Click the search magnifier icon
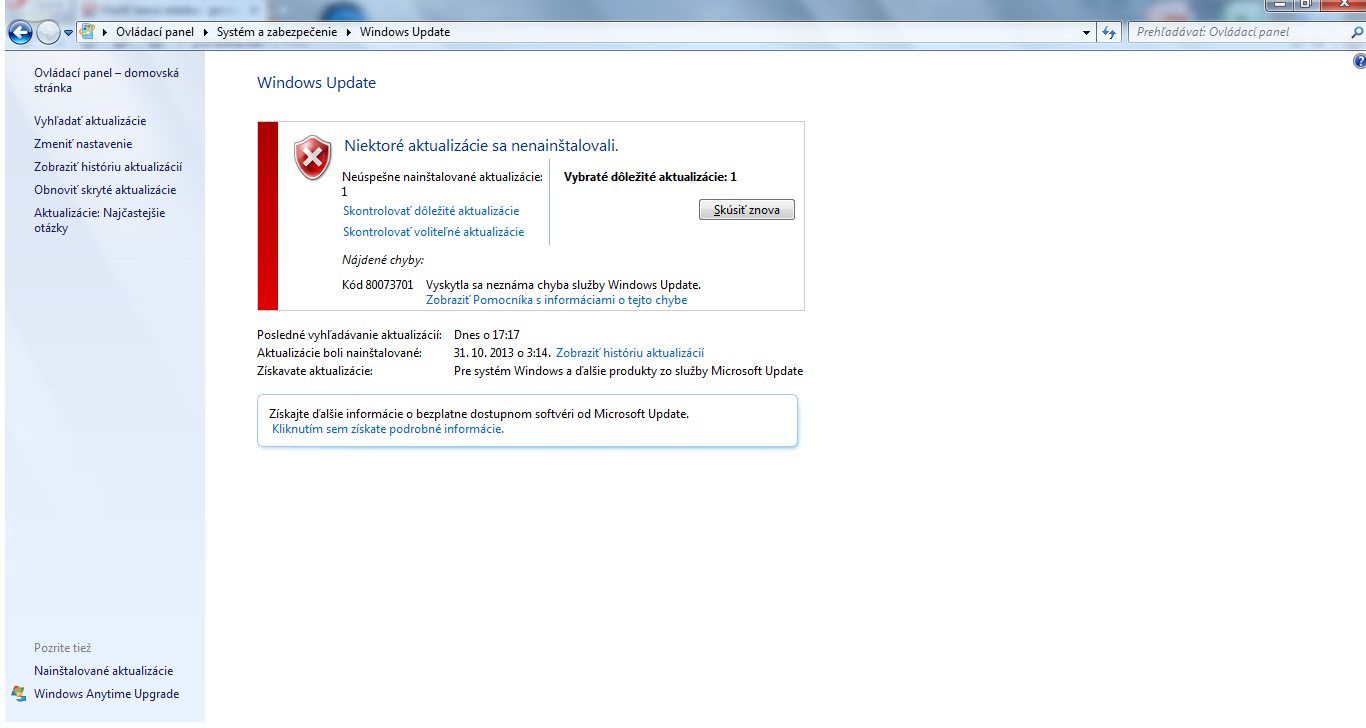This screenshot has height=728, width=1366. (1355, 32)
